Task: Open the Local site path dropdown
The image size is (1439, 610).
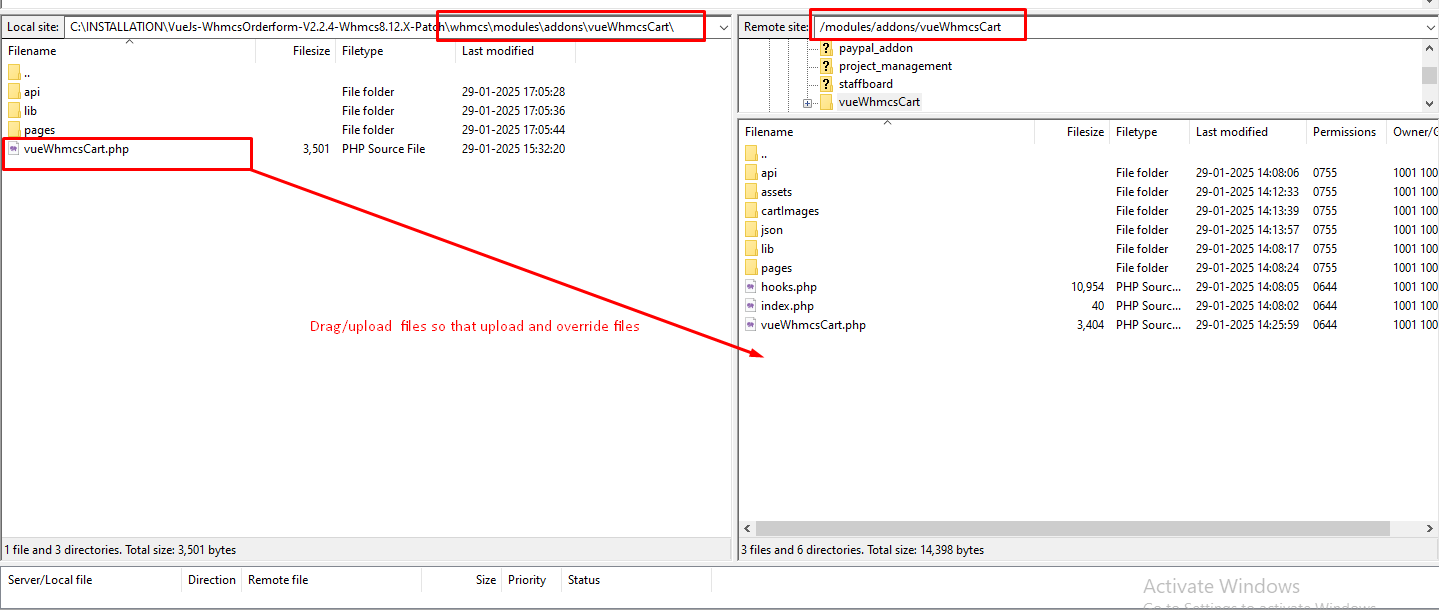Action: 724,27
